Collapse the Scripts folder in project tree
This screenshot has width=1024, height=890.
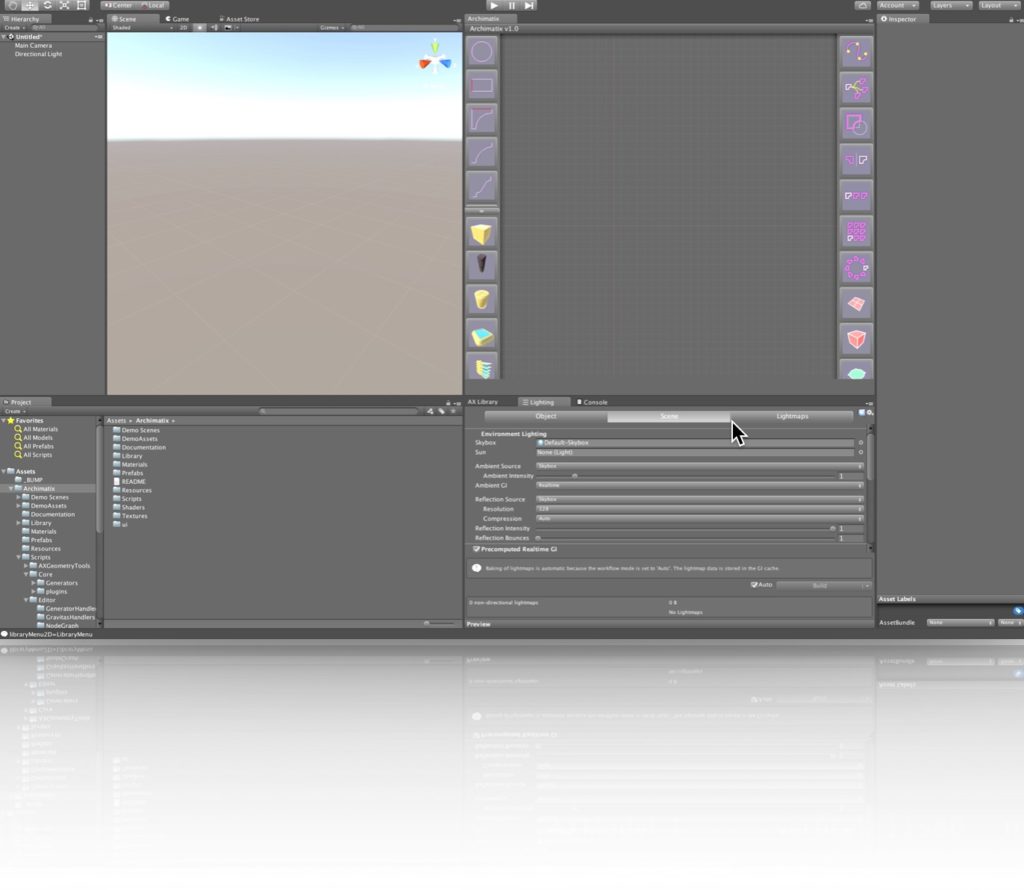tap(18, 558)
